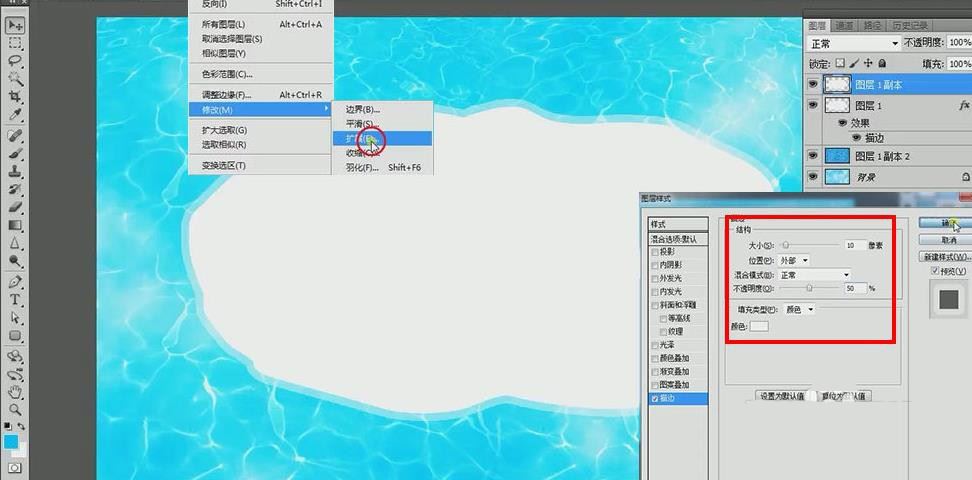Image resolution: width=972 pixels, height=480 pixels.
Task: Hide the 背景 layer
Action: [x=813, y=177]
